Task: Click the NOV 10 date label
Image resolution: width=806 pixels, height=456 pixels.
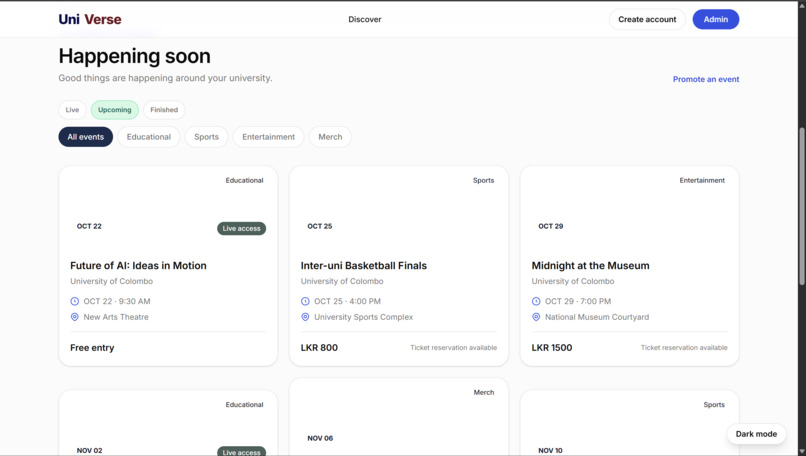Action: tap(550, 450)
